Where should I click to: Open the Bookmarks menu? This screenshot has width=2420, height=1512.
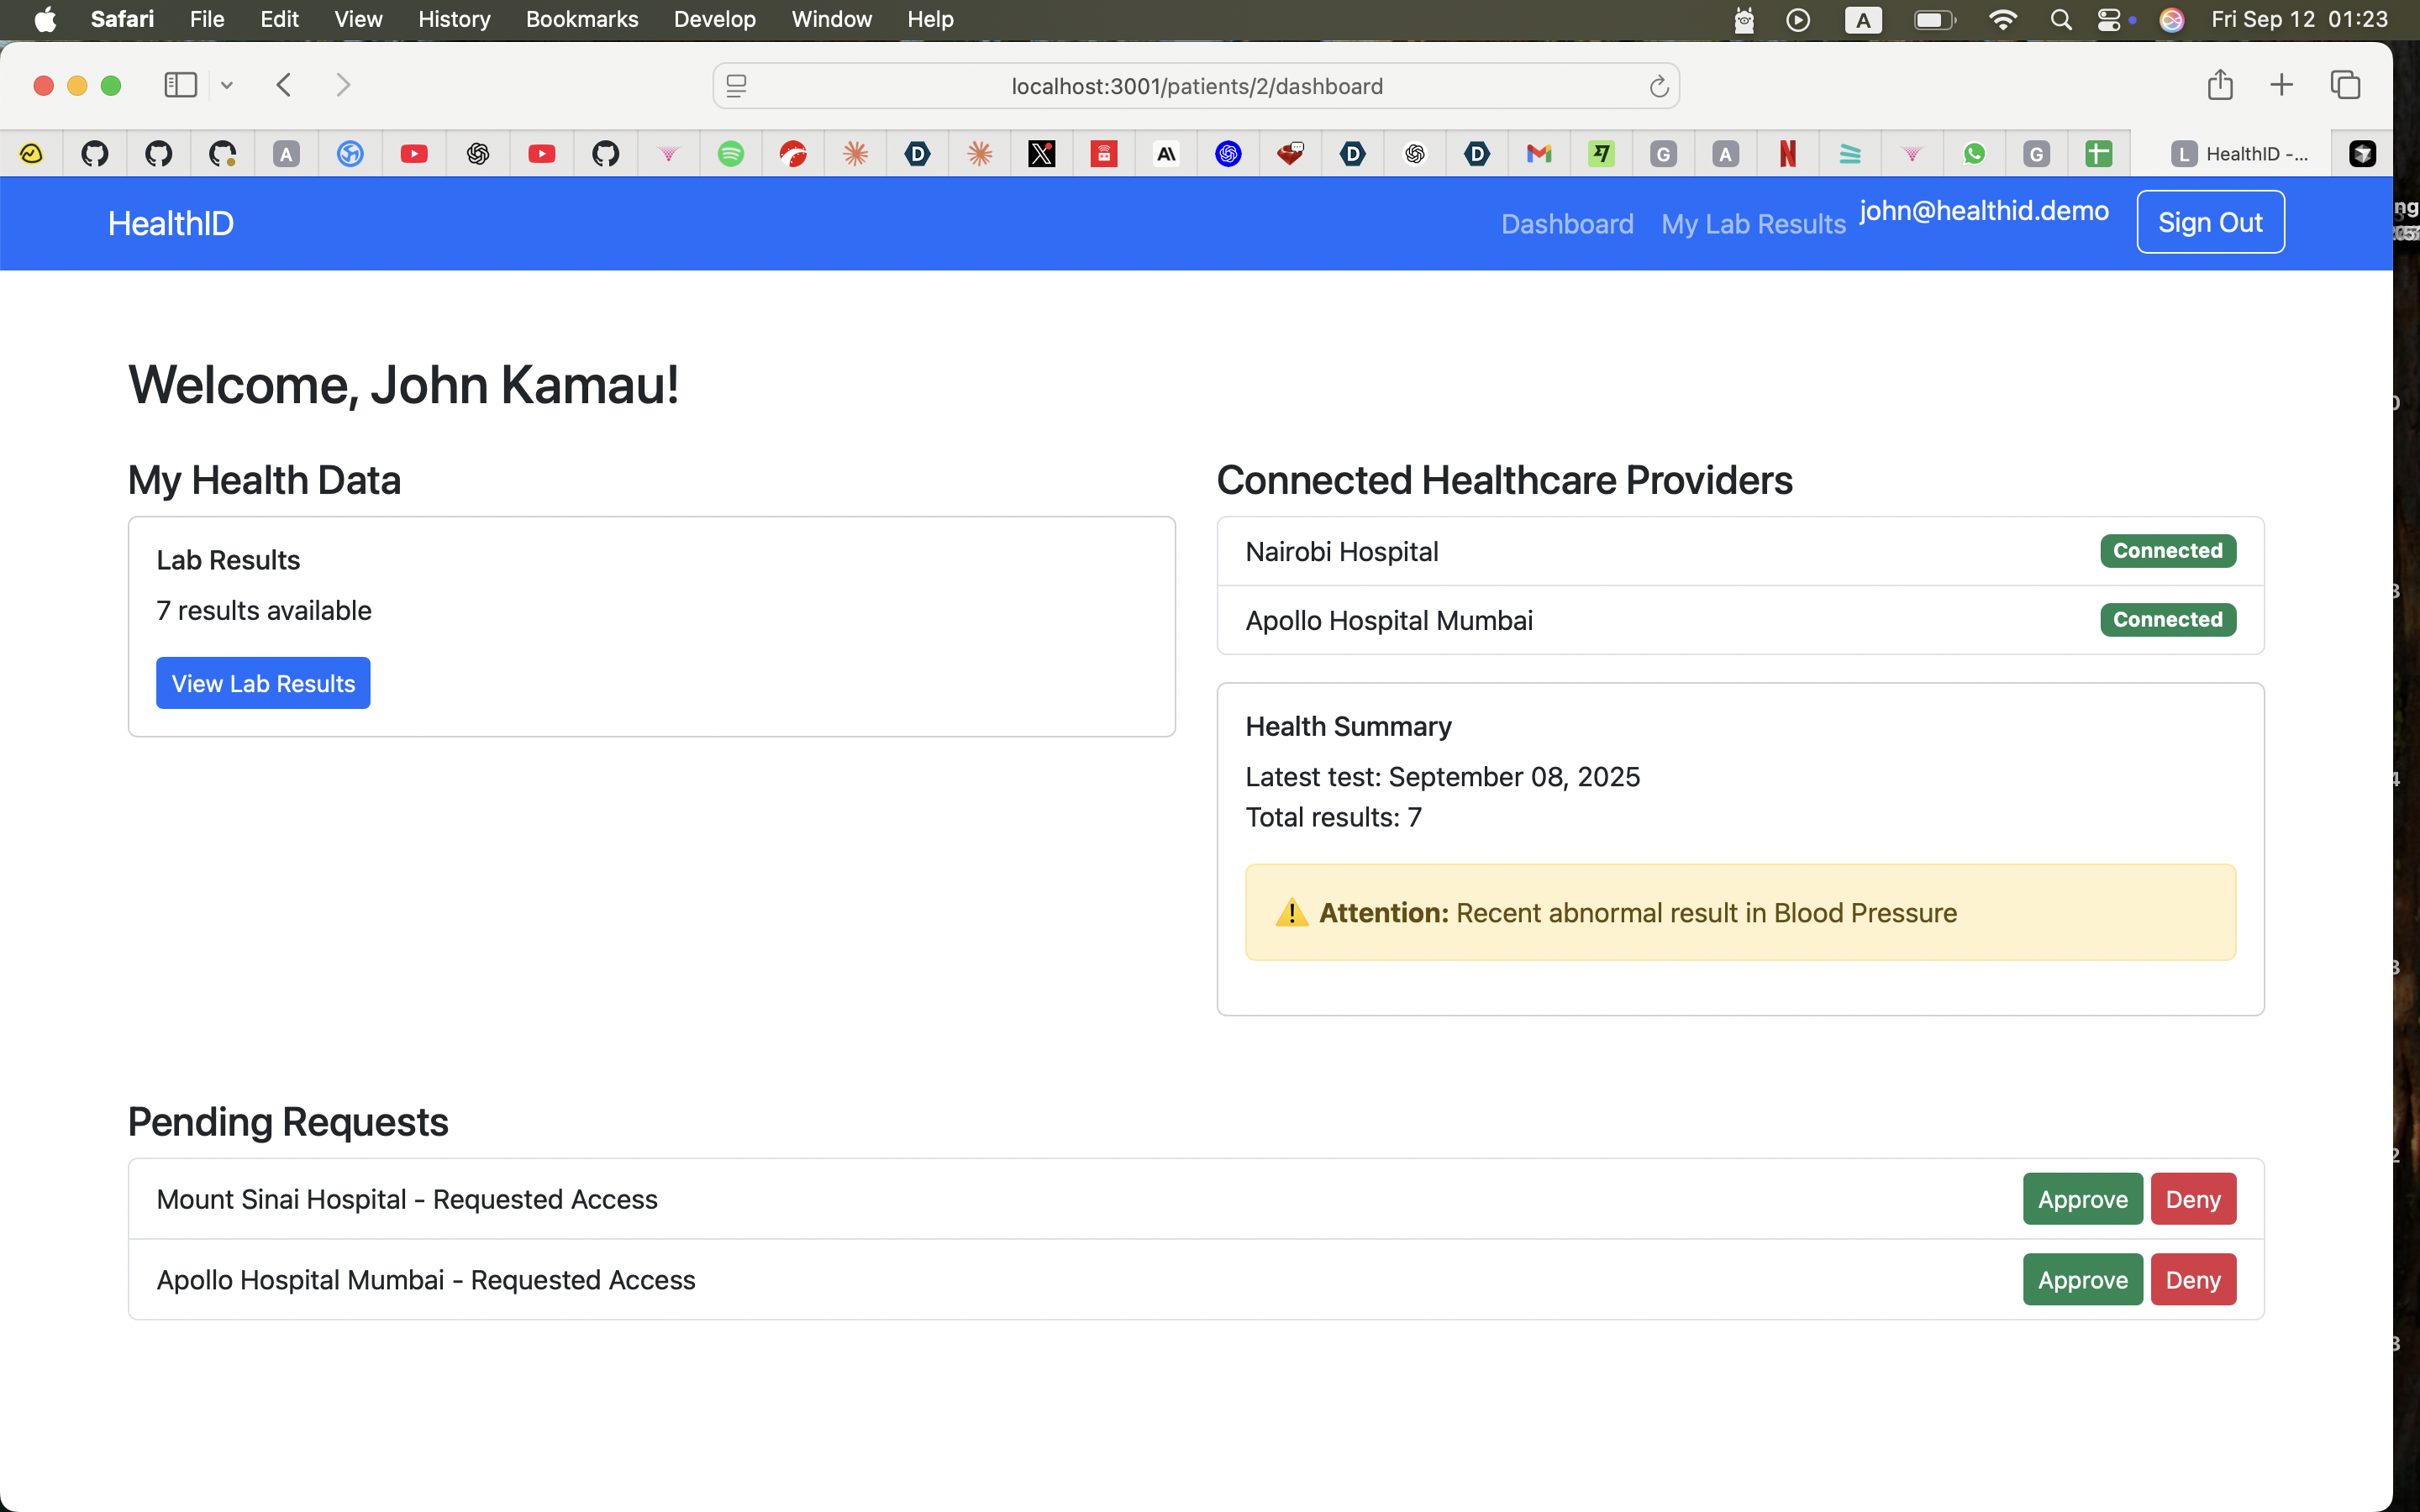(x=581, y=20)
